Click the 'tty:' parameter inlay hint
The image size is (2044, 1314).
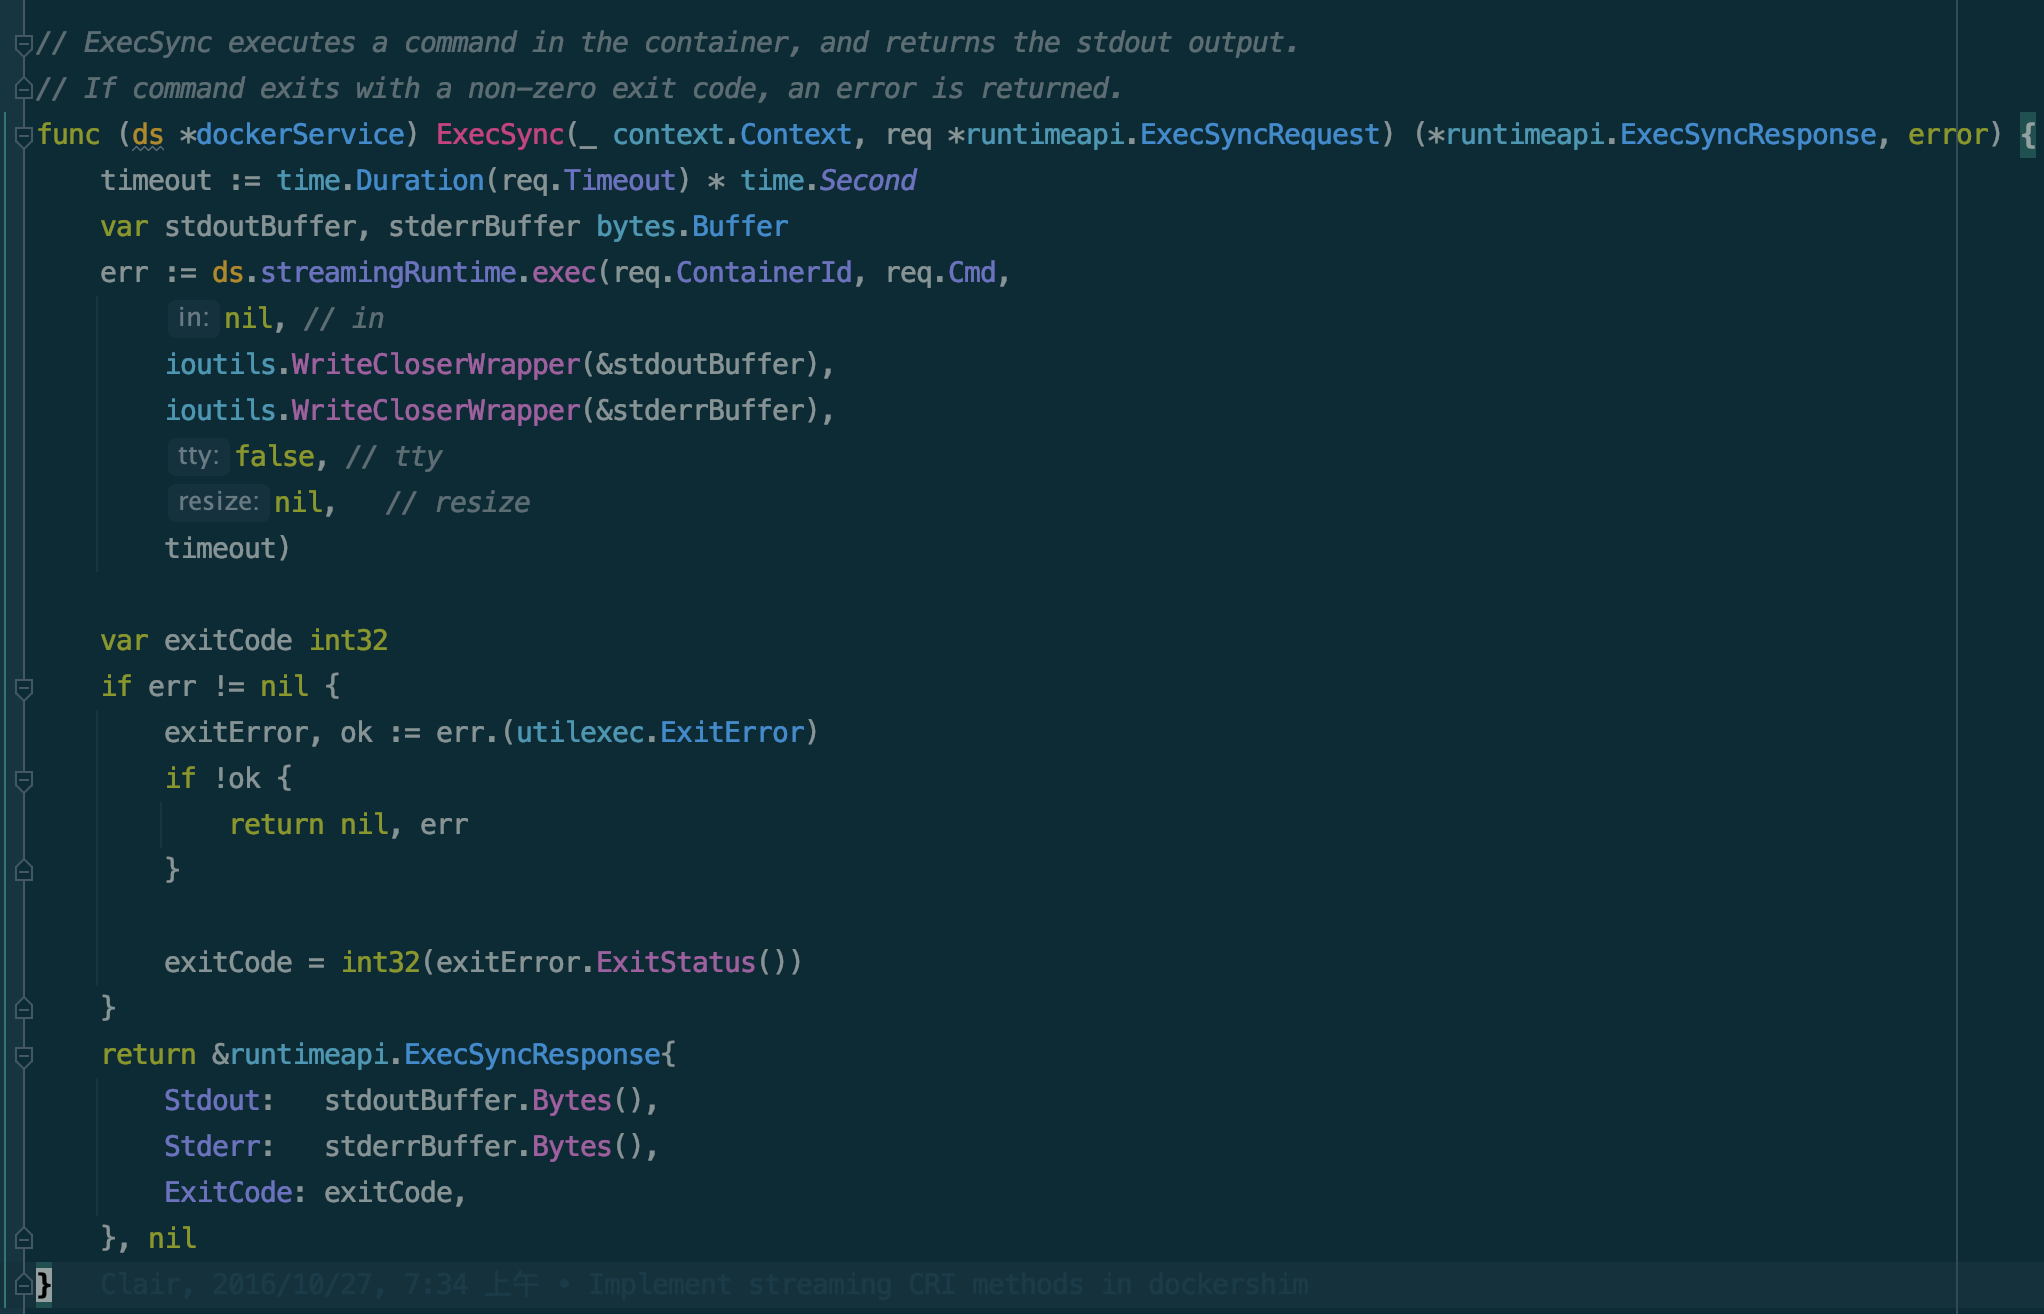point(197,457)
